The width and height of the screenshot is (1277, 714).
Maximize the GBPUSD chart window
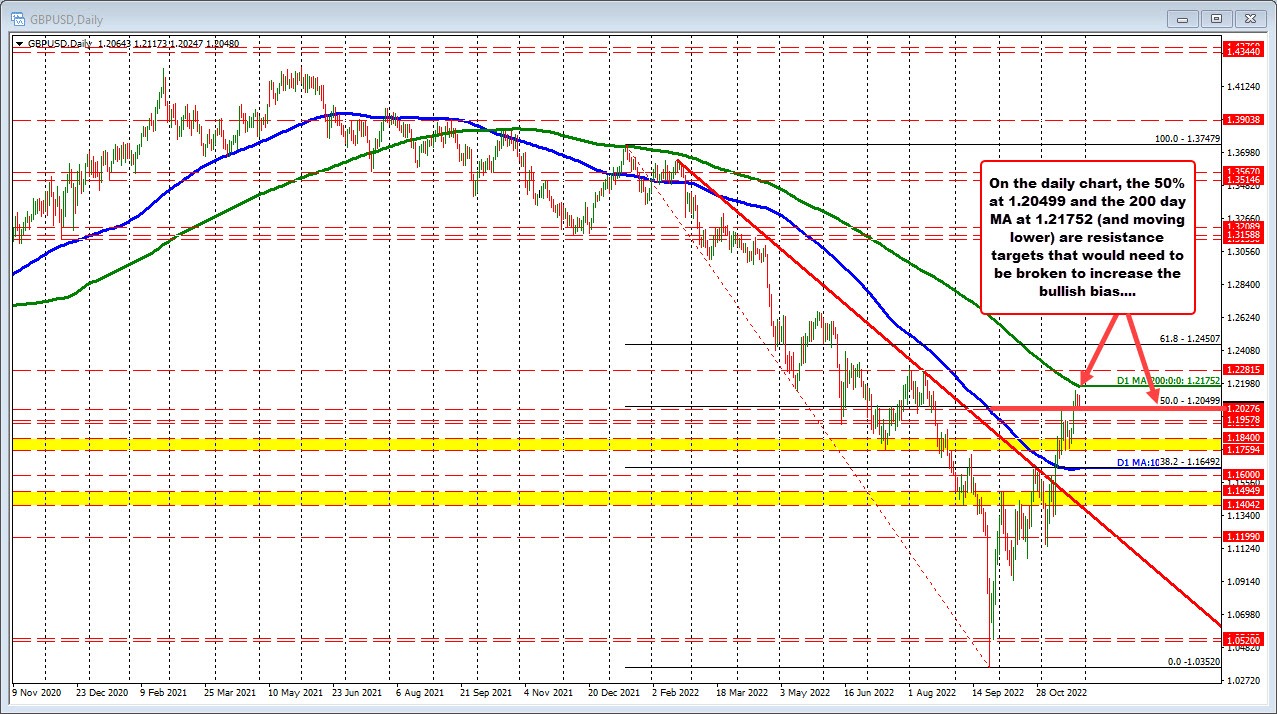[1216, 17]
